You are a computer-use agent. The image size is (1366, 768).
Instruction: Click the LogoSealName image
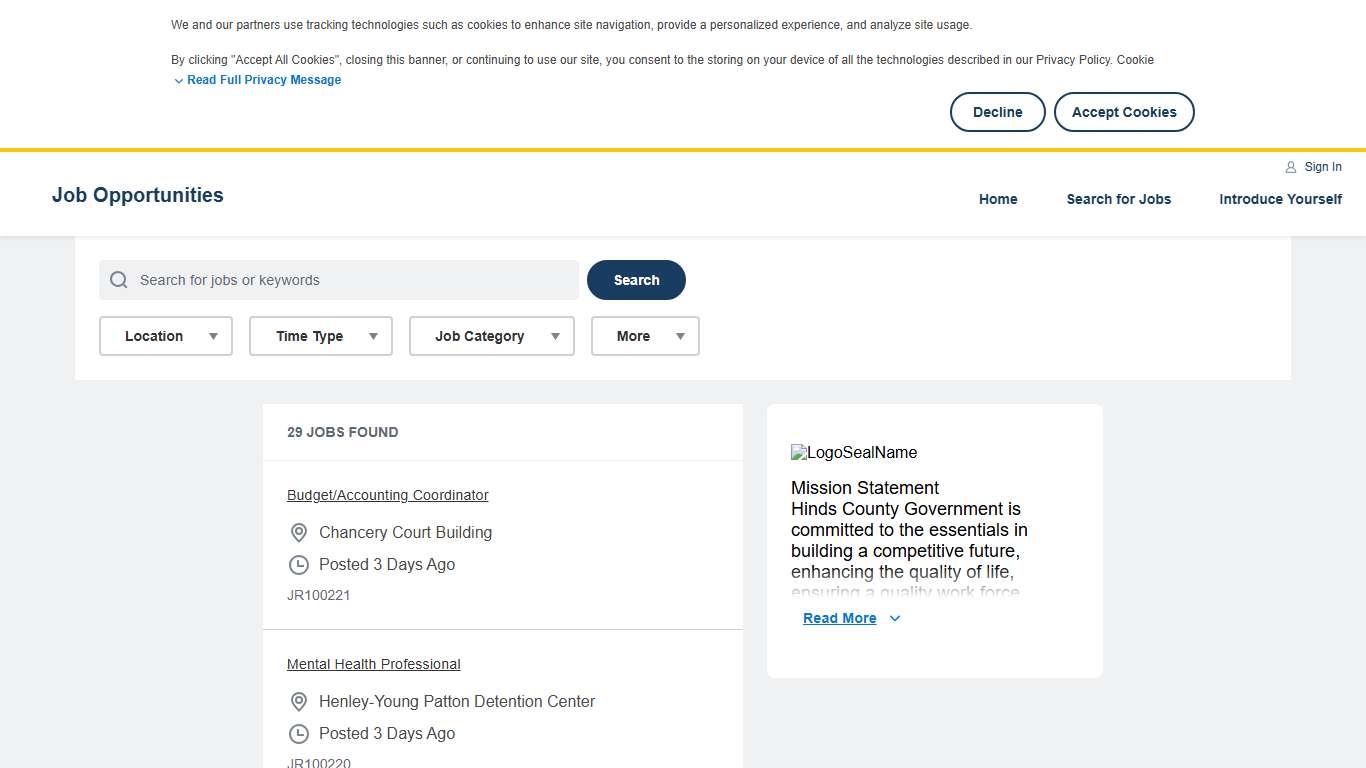[x=853, y=453]
